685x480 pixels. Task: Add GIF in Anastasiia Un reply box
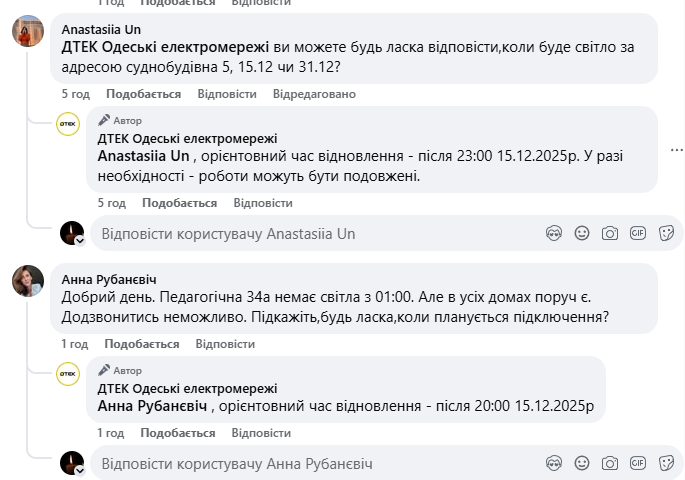pyautogui.click(x=638, y=233)
